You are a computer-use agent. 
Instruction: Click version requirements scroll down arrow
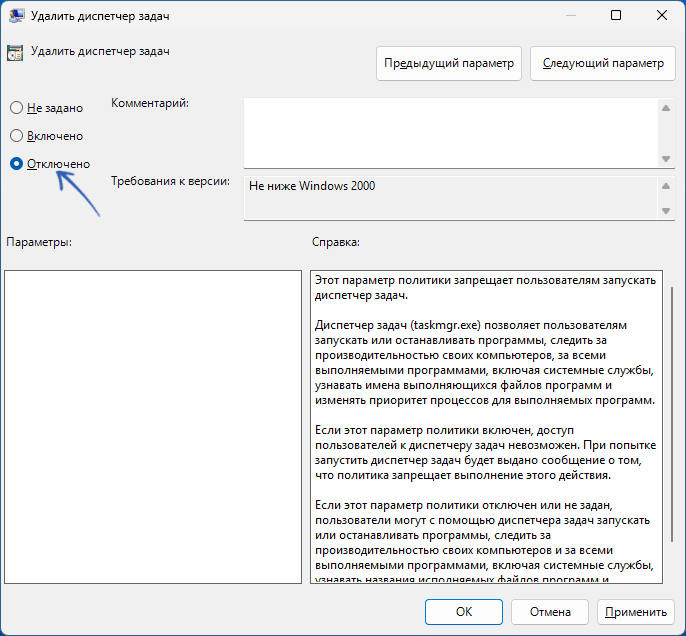point(666,211)
